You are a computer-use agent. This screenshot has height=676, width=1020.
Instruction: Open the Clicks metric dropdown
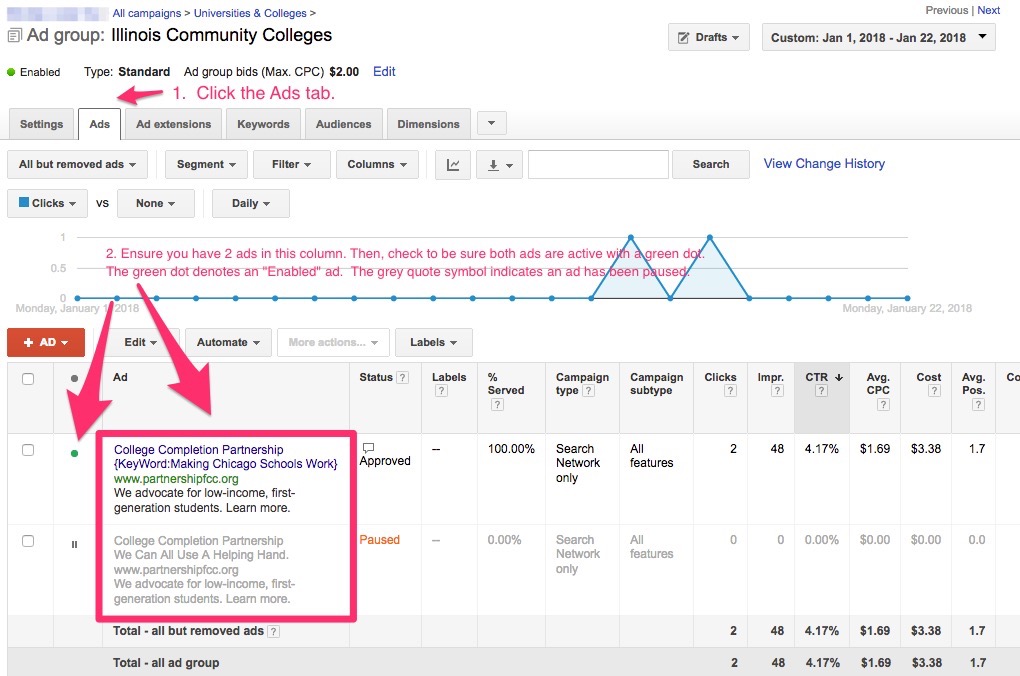coord(47,204)
